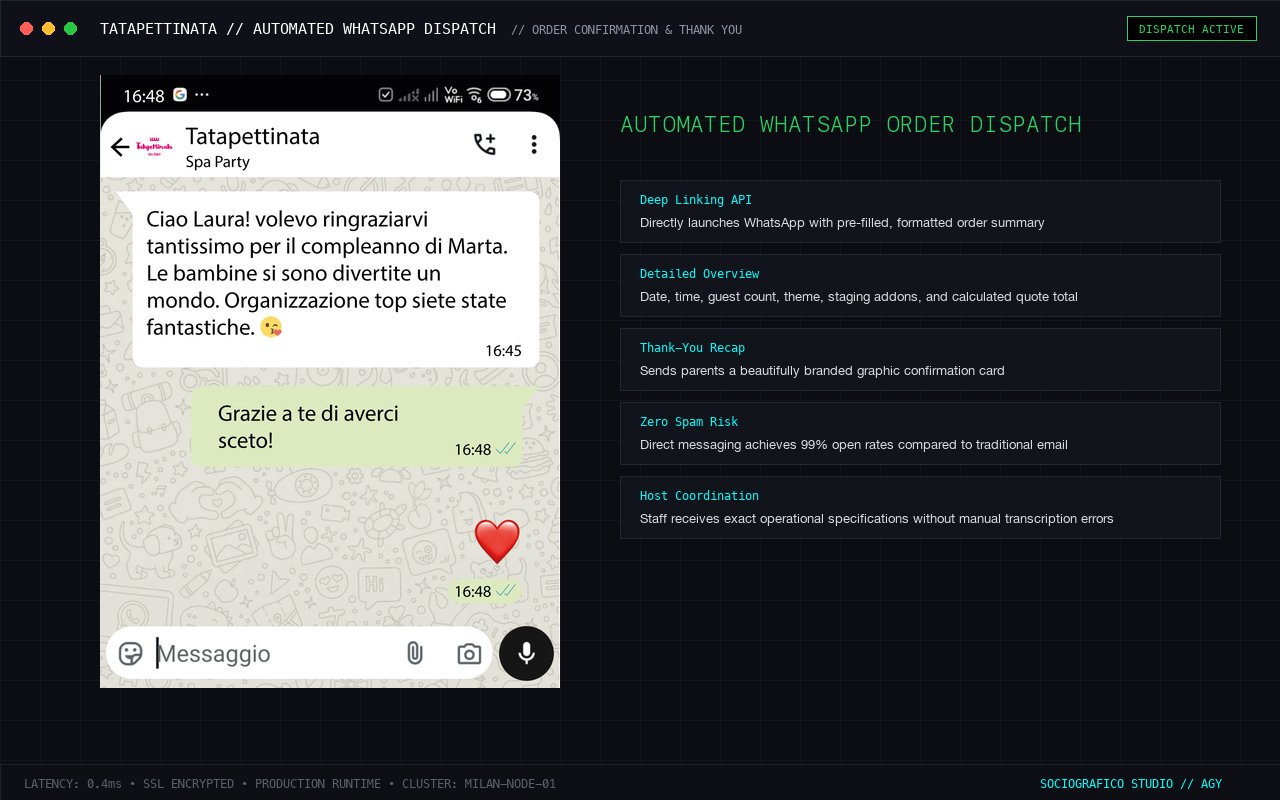Image resolution: width=1280 pixels, height=800 pixels.
Task: Click the green window maximize dot
Action: (x=71, y=29)
